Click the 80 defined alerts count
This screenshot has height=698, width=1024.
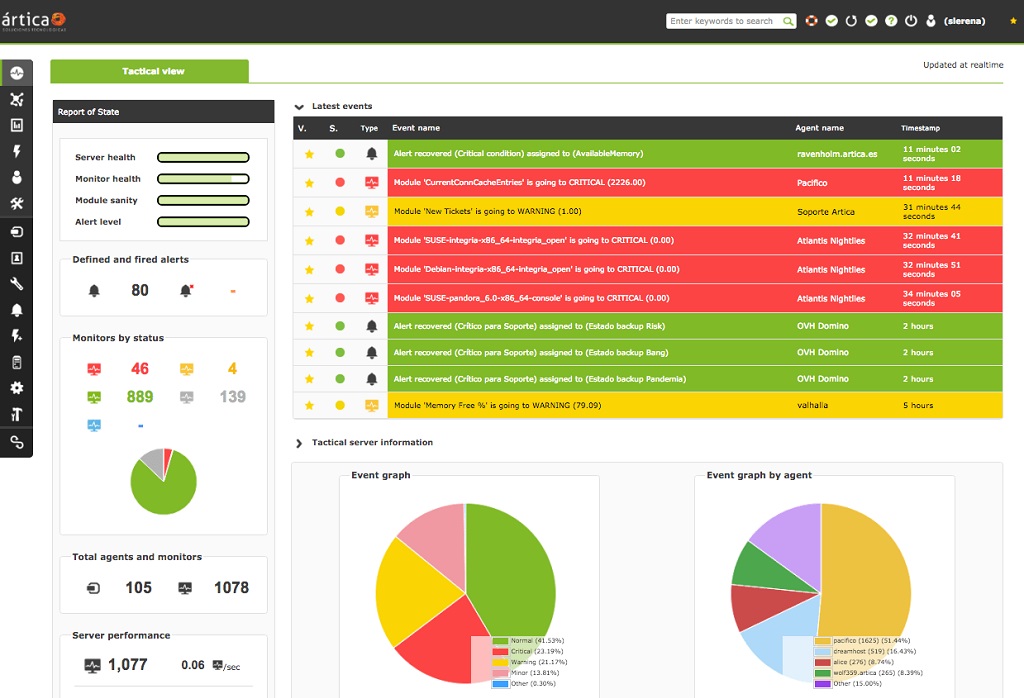point(140,291)
